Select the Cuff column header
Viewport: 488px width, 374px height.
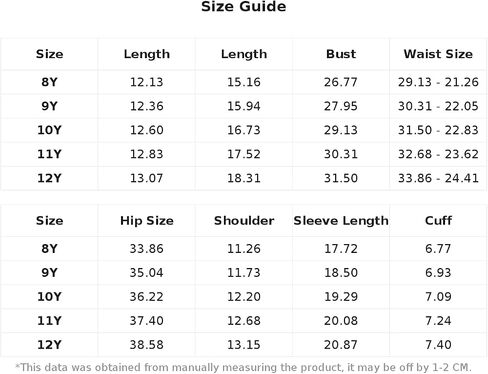(x=438, y=221)
